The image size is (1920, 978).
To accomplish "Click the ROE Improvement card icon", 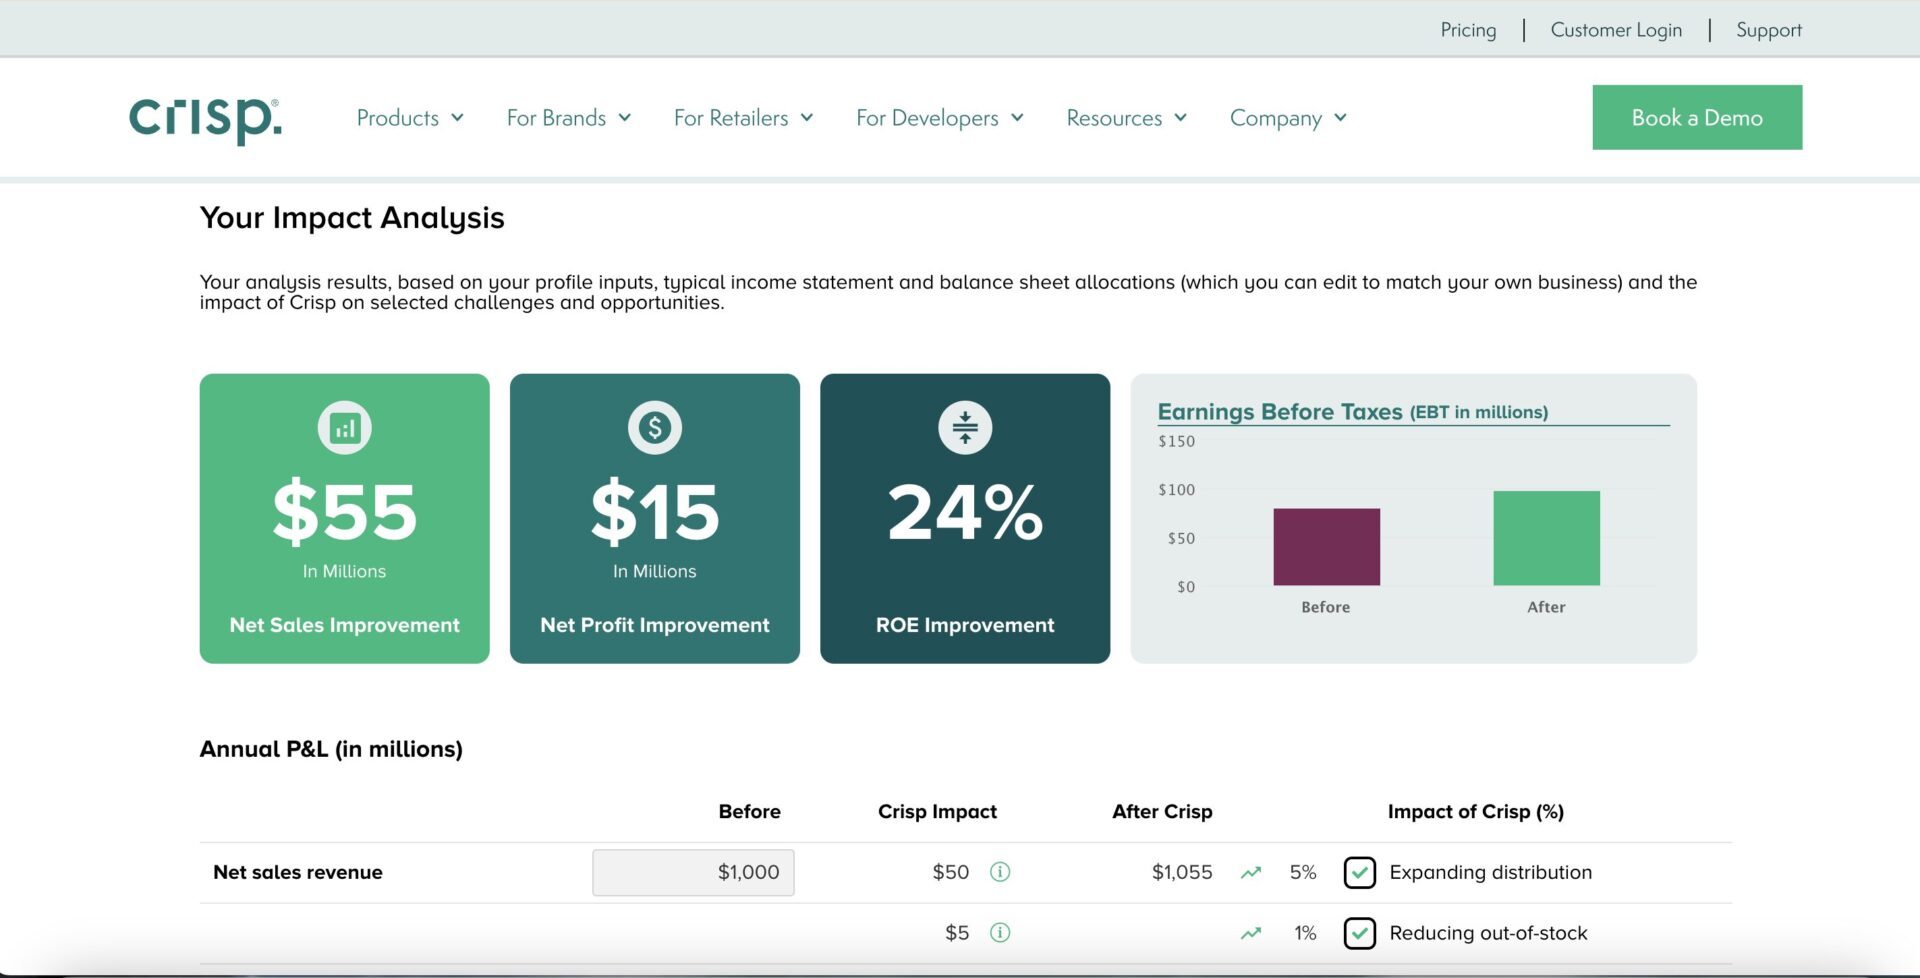I will 965,428.
